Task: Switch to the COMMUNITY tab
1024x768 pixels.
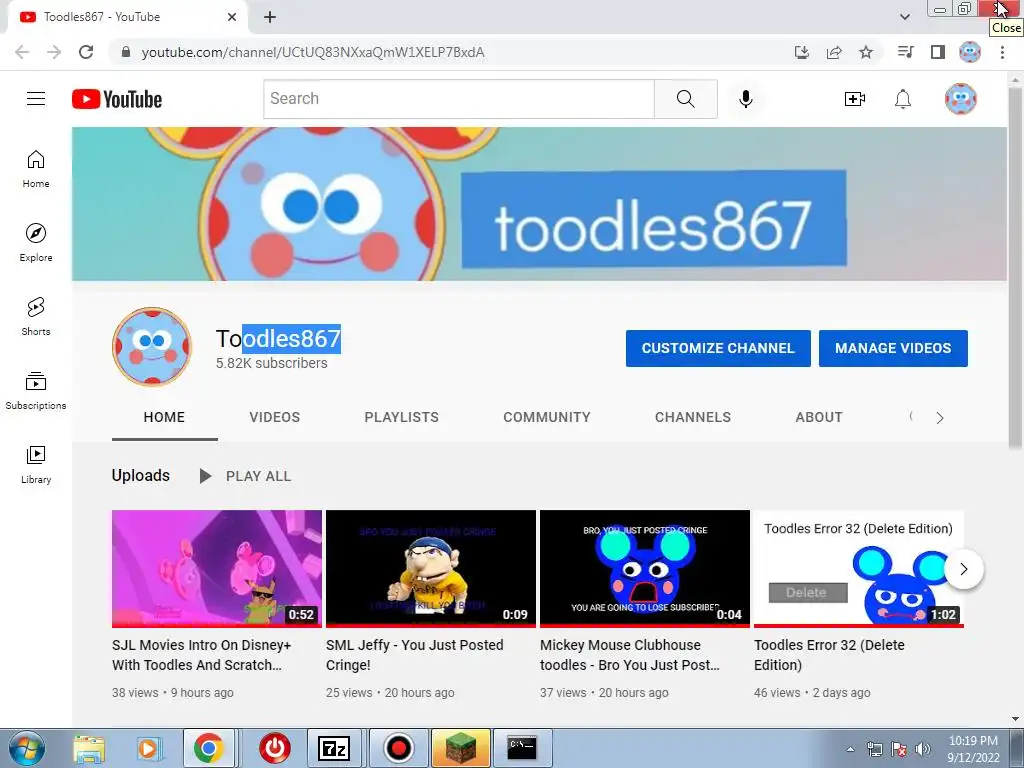Action: 547,417
